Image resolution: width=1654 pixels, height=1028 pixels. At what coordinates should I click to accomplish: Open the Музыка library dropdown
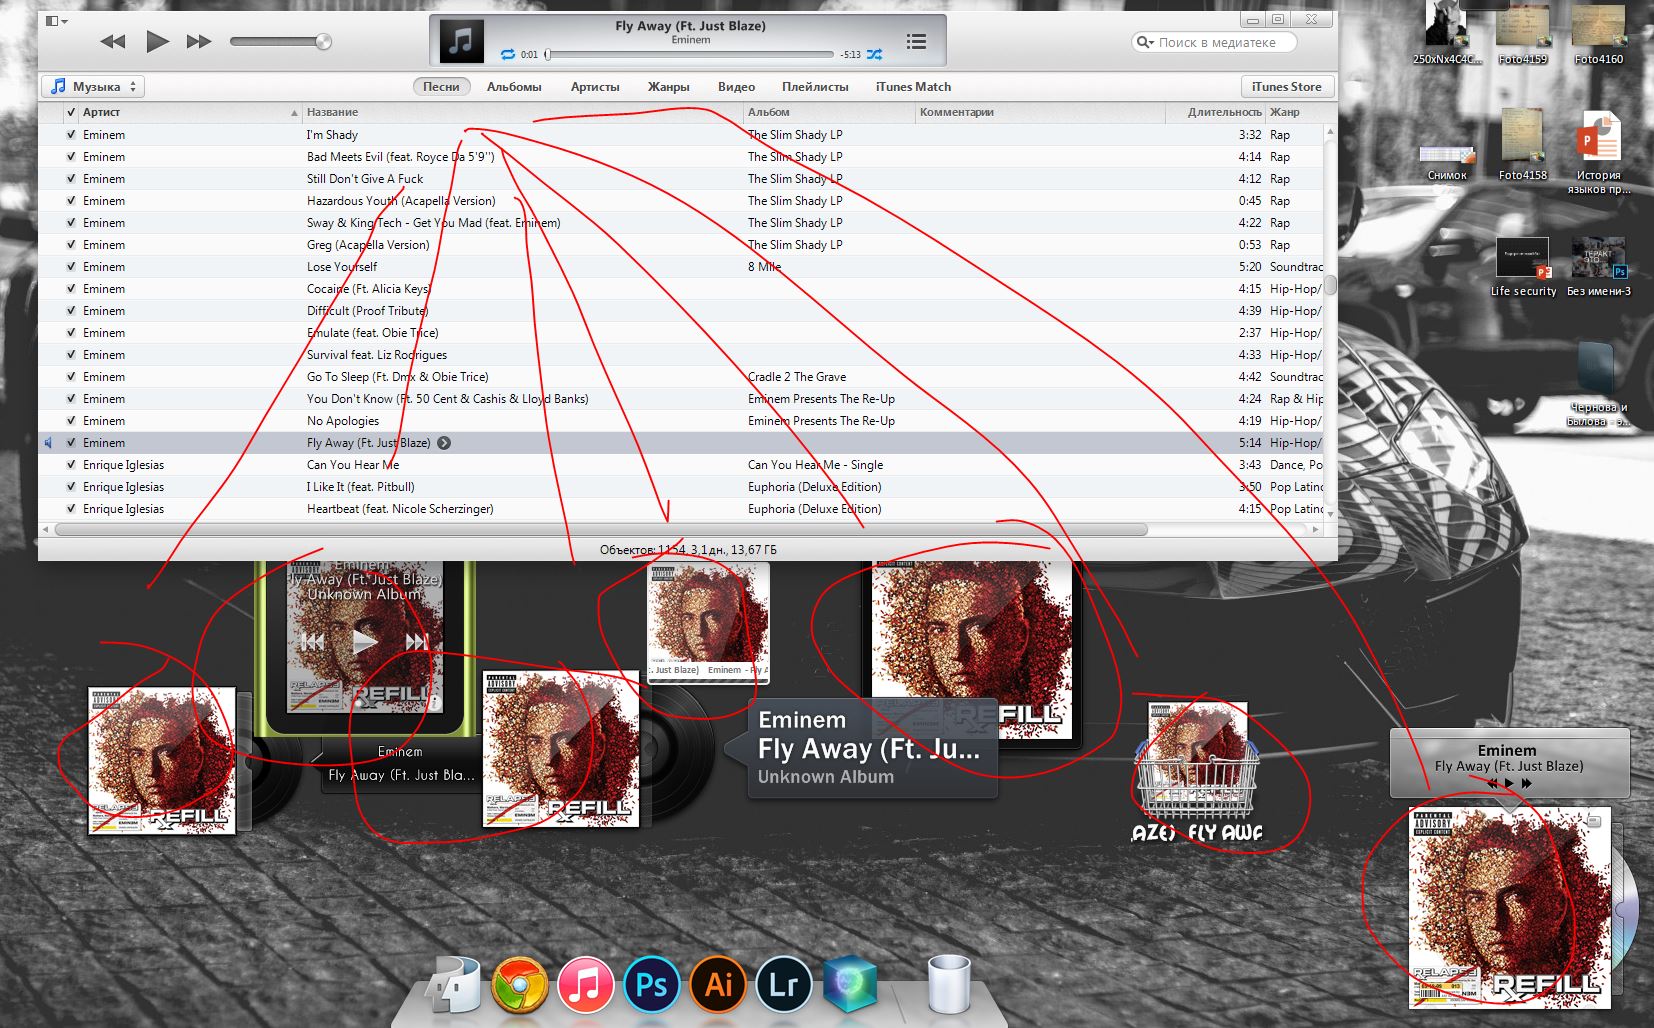(x=93, y=86)
